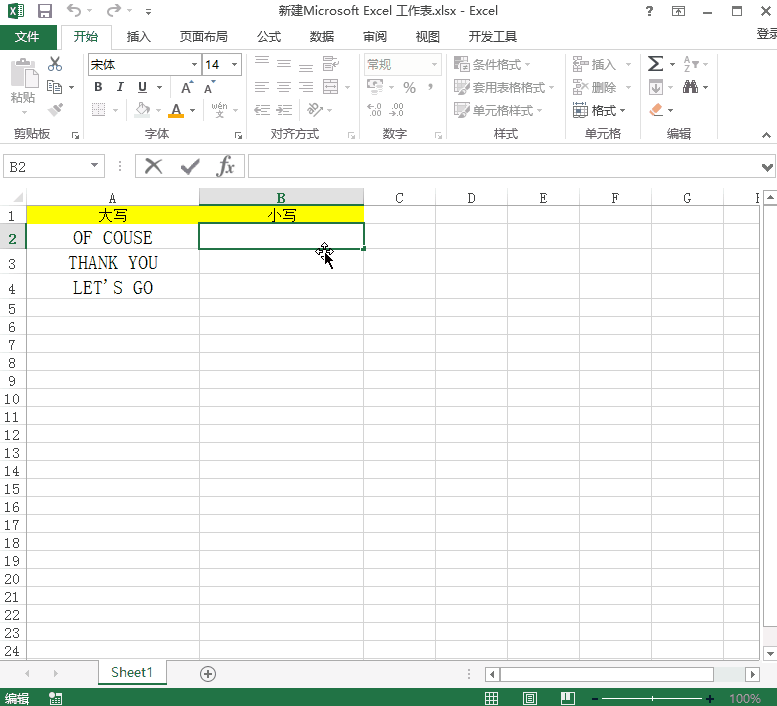
Task: Click Increase Decimal icon
Action: point(374,109)
